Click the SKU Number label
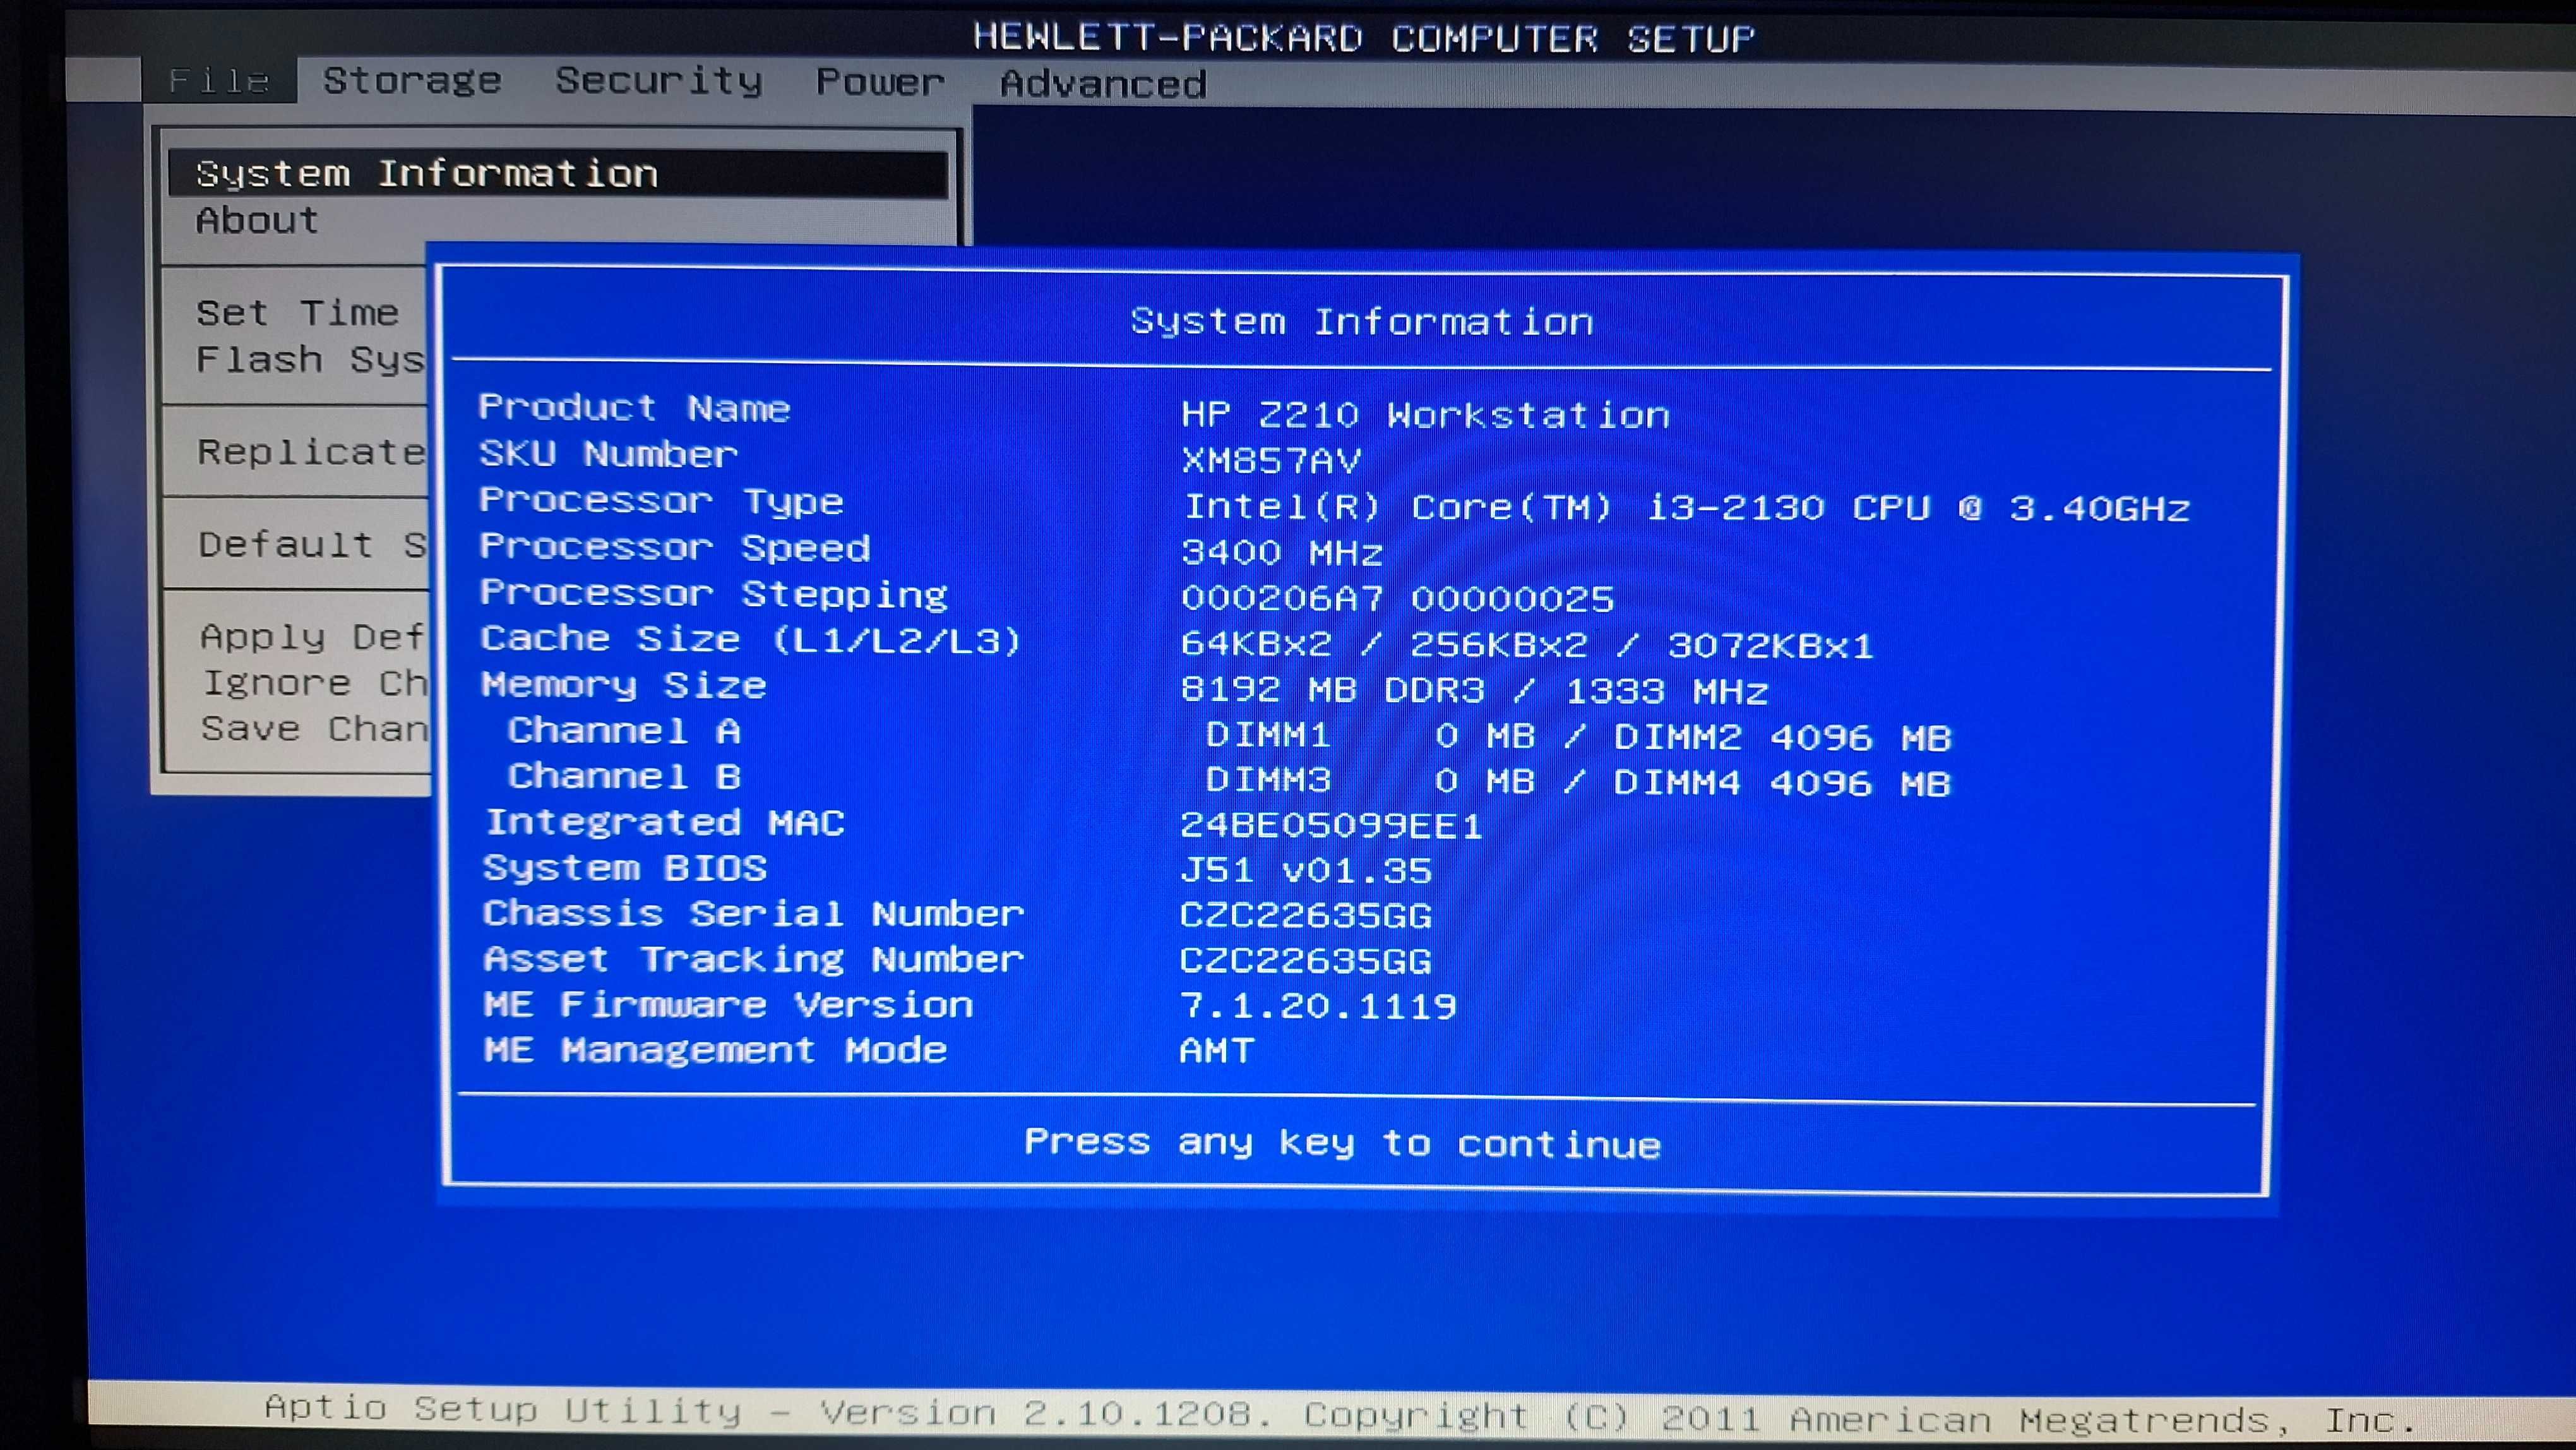Screen dimensions: 2576x1450 (608, 454)
